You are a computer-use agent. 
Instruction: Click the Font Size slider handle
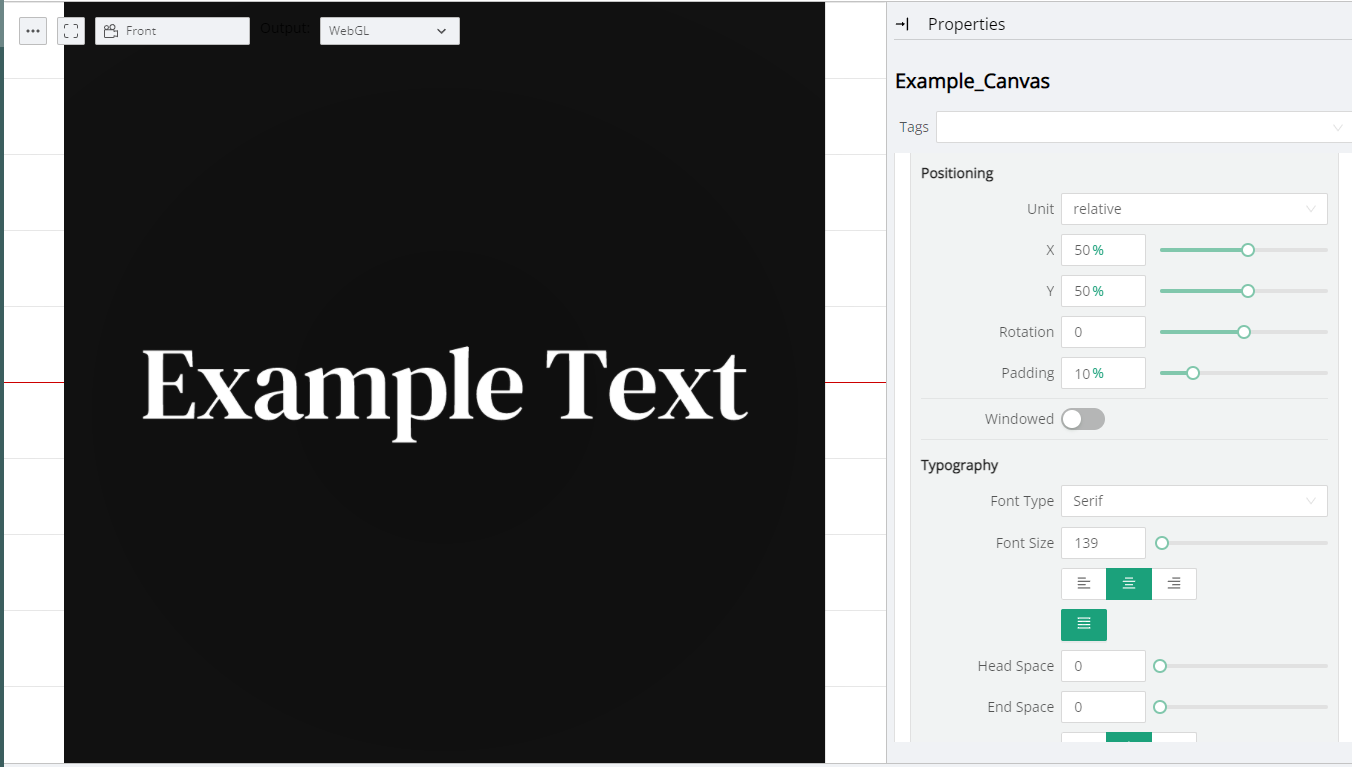pyautogui.click(x=1162, y=543)
